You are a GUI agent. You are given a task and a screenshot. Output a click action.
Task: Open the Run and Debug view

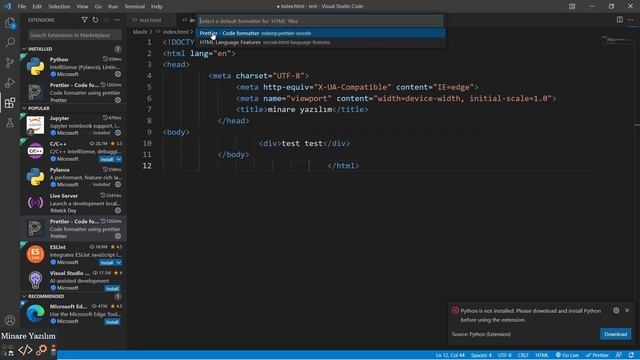[10, 82]
